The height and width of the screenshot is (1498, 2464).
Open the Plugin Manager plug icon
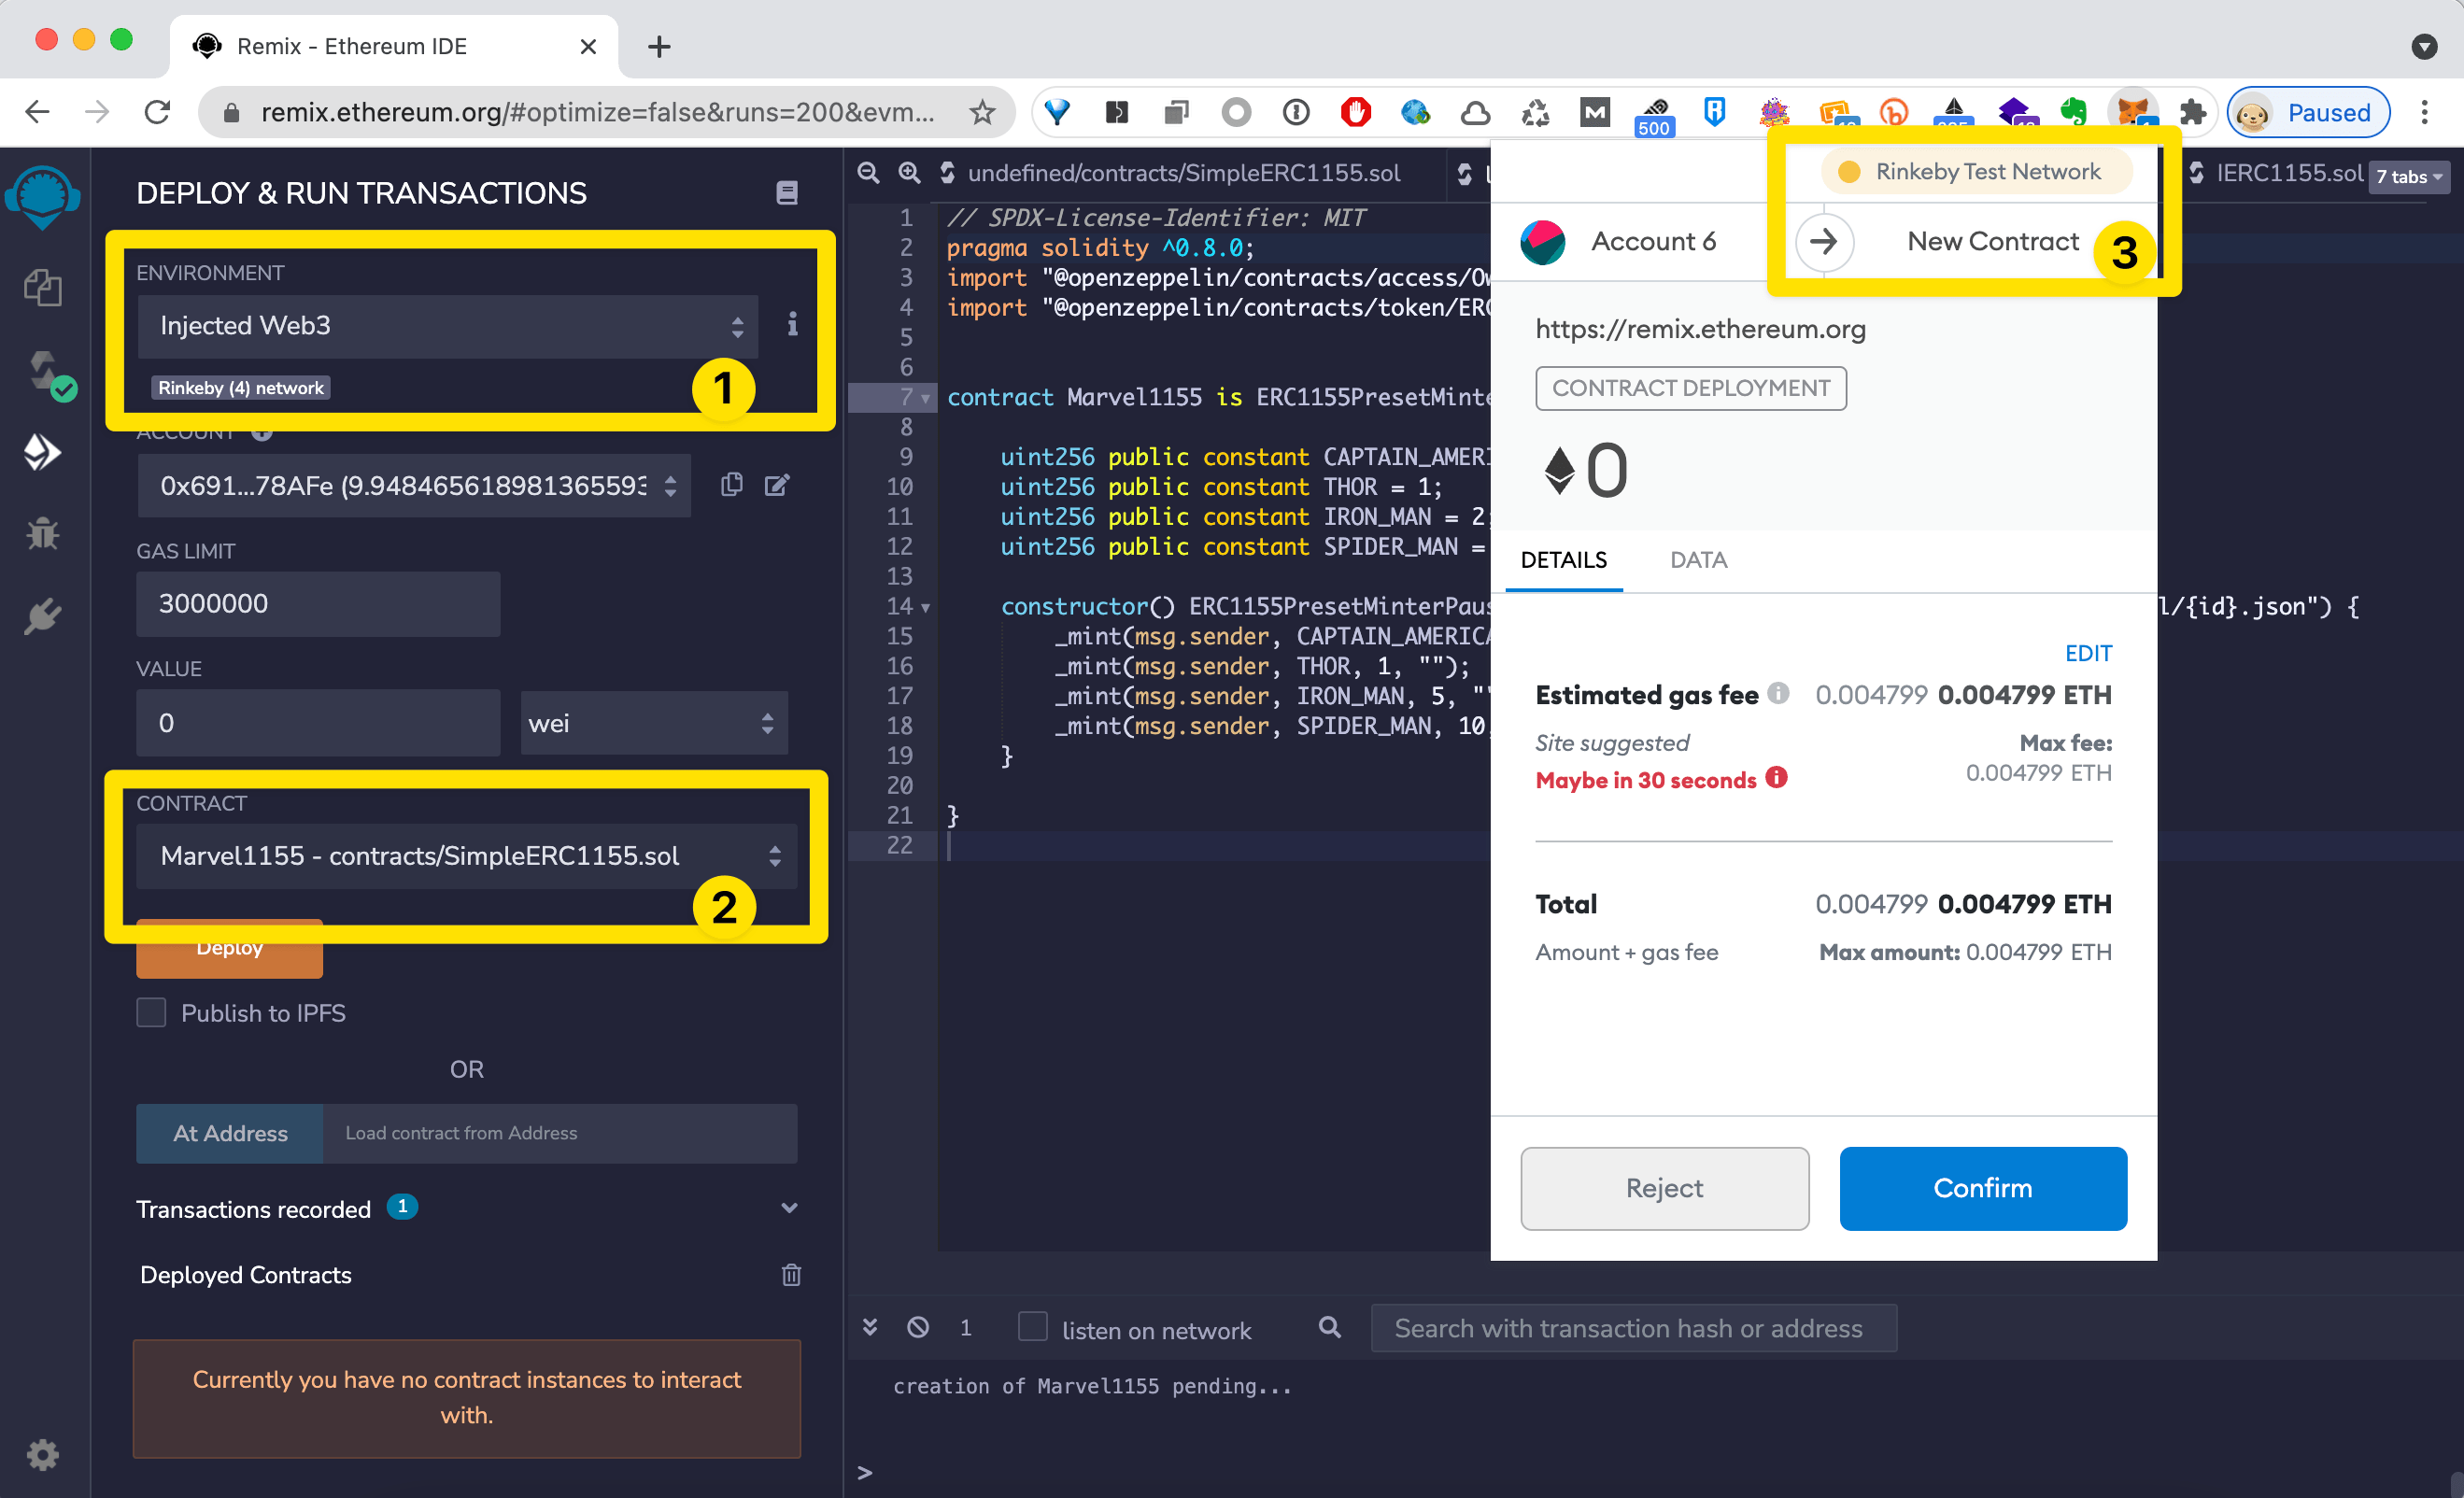coord(42,616)
